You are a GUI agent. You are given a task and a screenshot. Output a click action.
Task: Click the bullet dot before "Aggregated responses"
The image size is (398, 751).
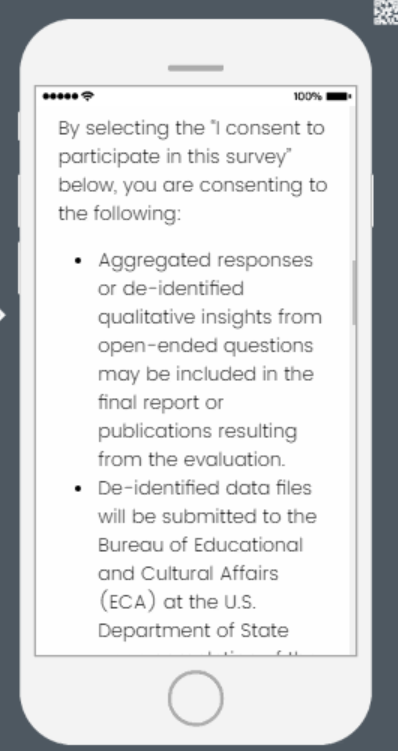tap(79, 261)
